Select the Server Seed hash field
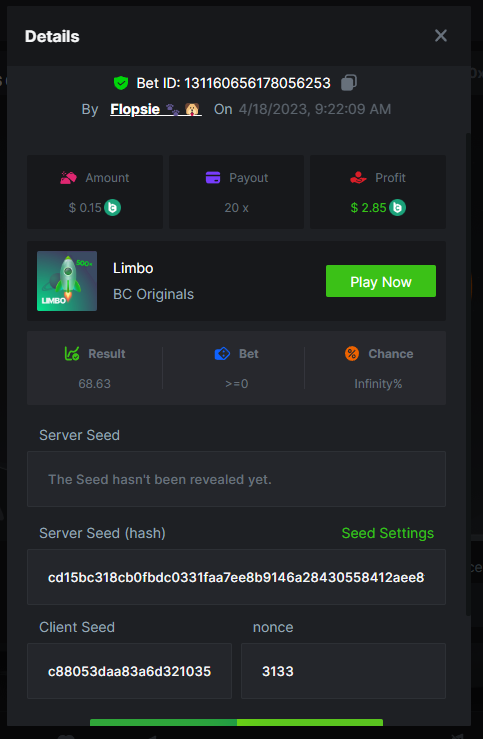Viewport: 483px width, 739px height. (x=237, y=577)
